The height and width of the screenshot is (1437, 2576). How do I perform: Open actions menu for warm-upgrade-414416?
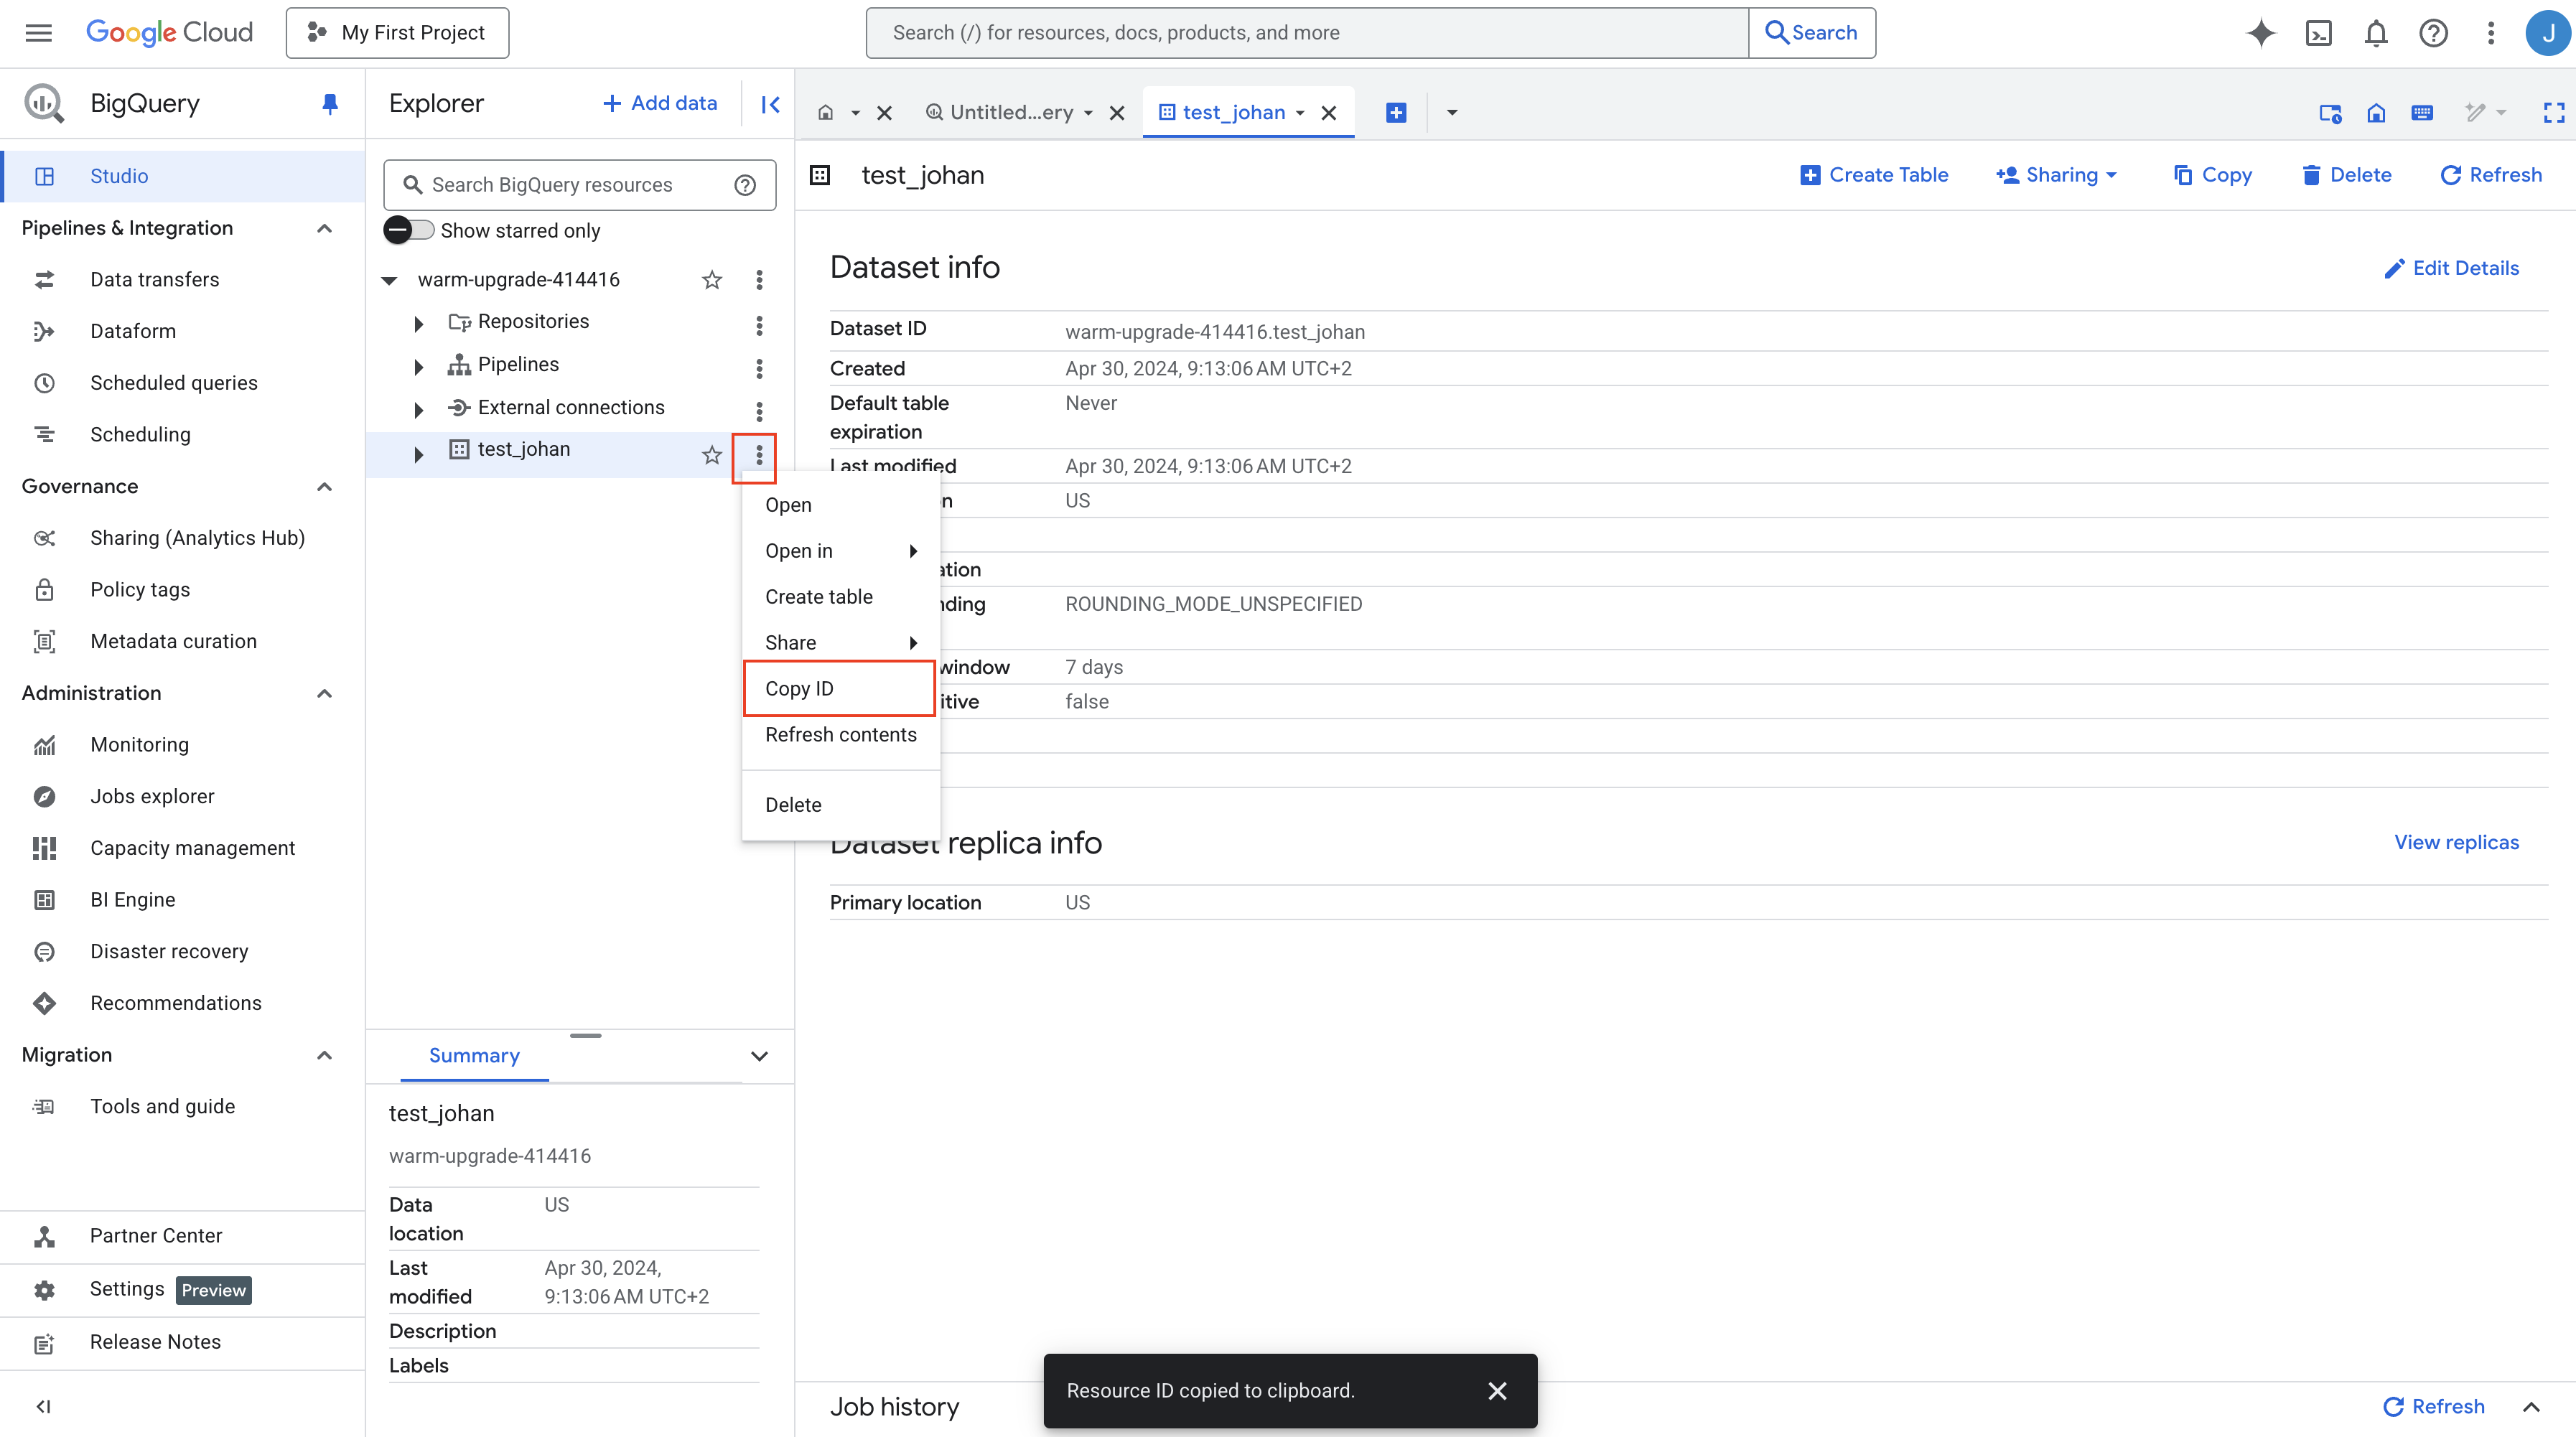point(759,280)
